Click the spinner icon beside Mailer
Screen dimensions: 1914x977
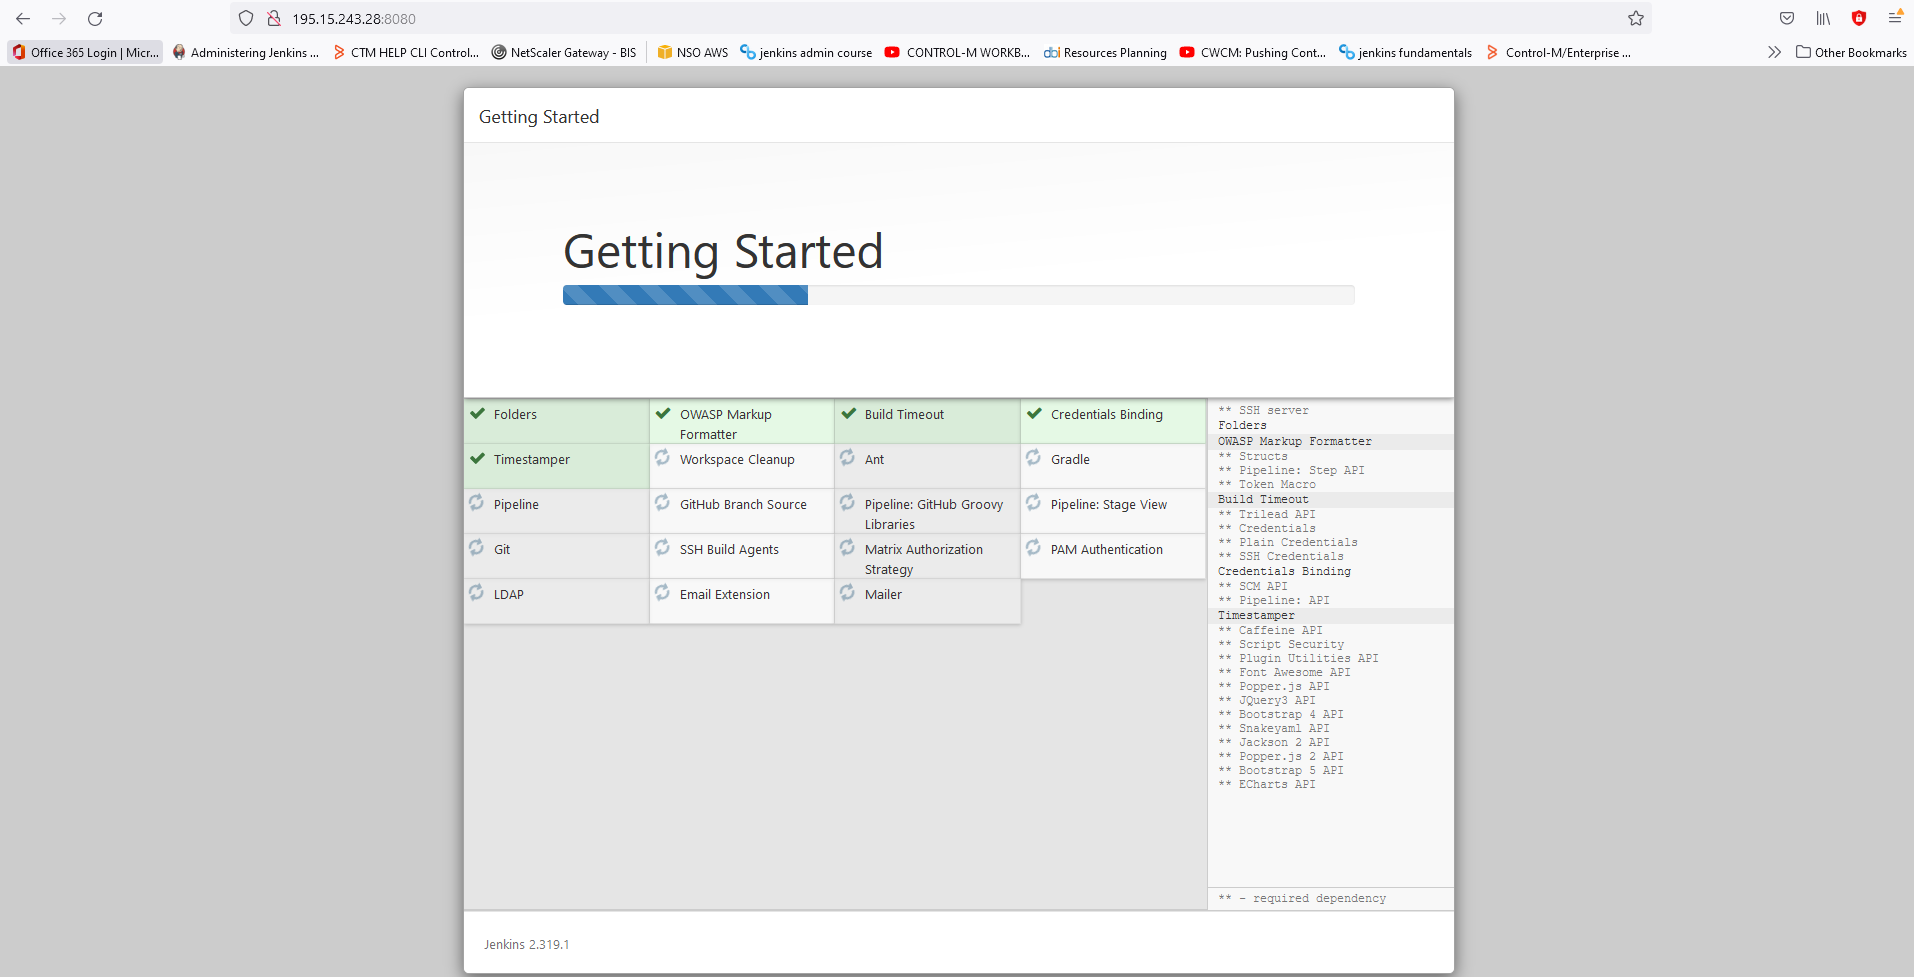click(847, 592)
